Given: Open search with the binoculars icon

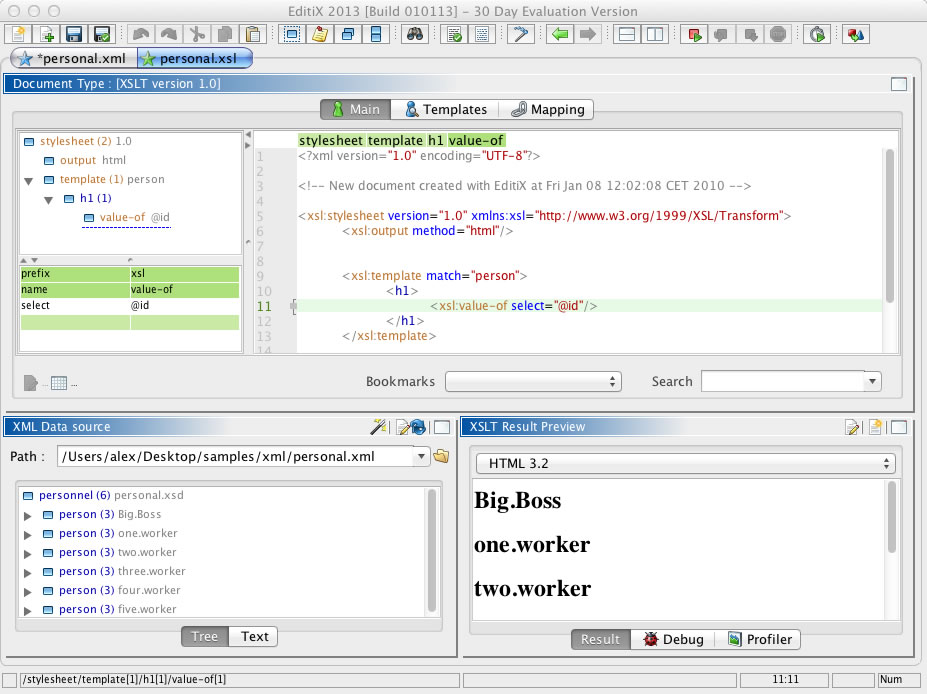Looking at the screenshot, I should [415, 34].
